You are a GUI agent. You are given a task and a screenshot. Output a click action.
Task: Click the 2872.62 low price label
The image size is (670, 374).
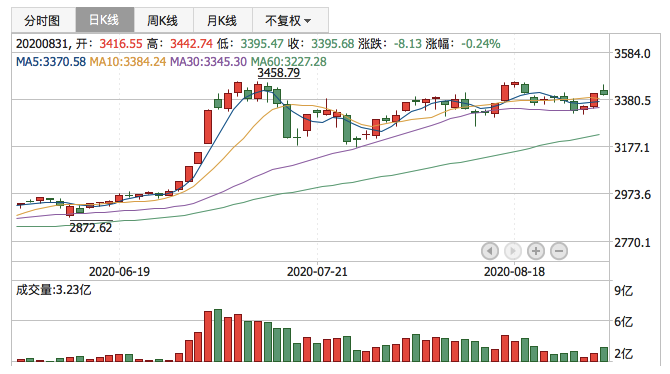pyautogui.click(x=91, y=228)
